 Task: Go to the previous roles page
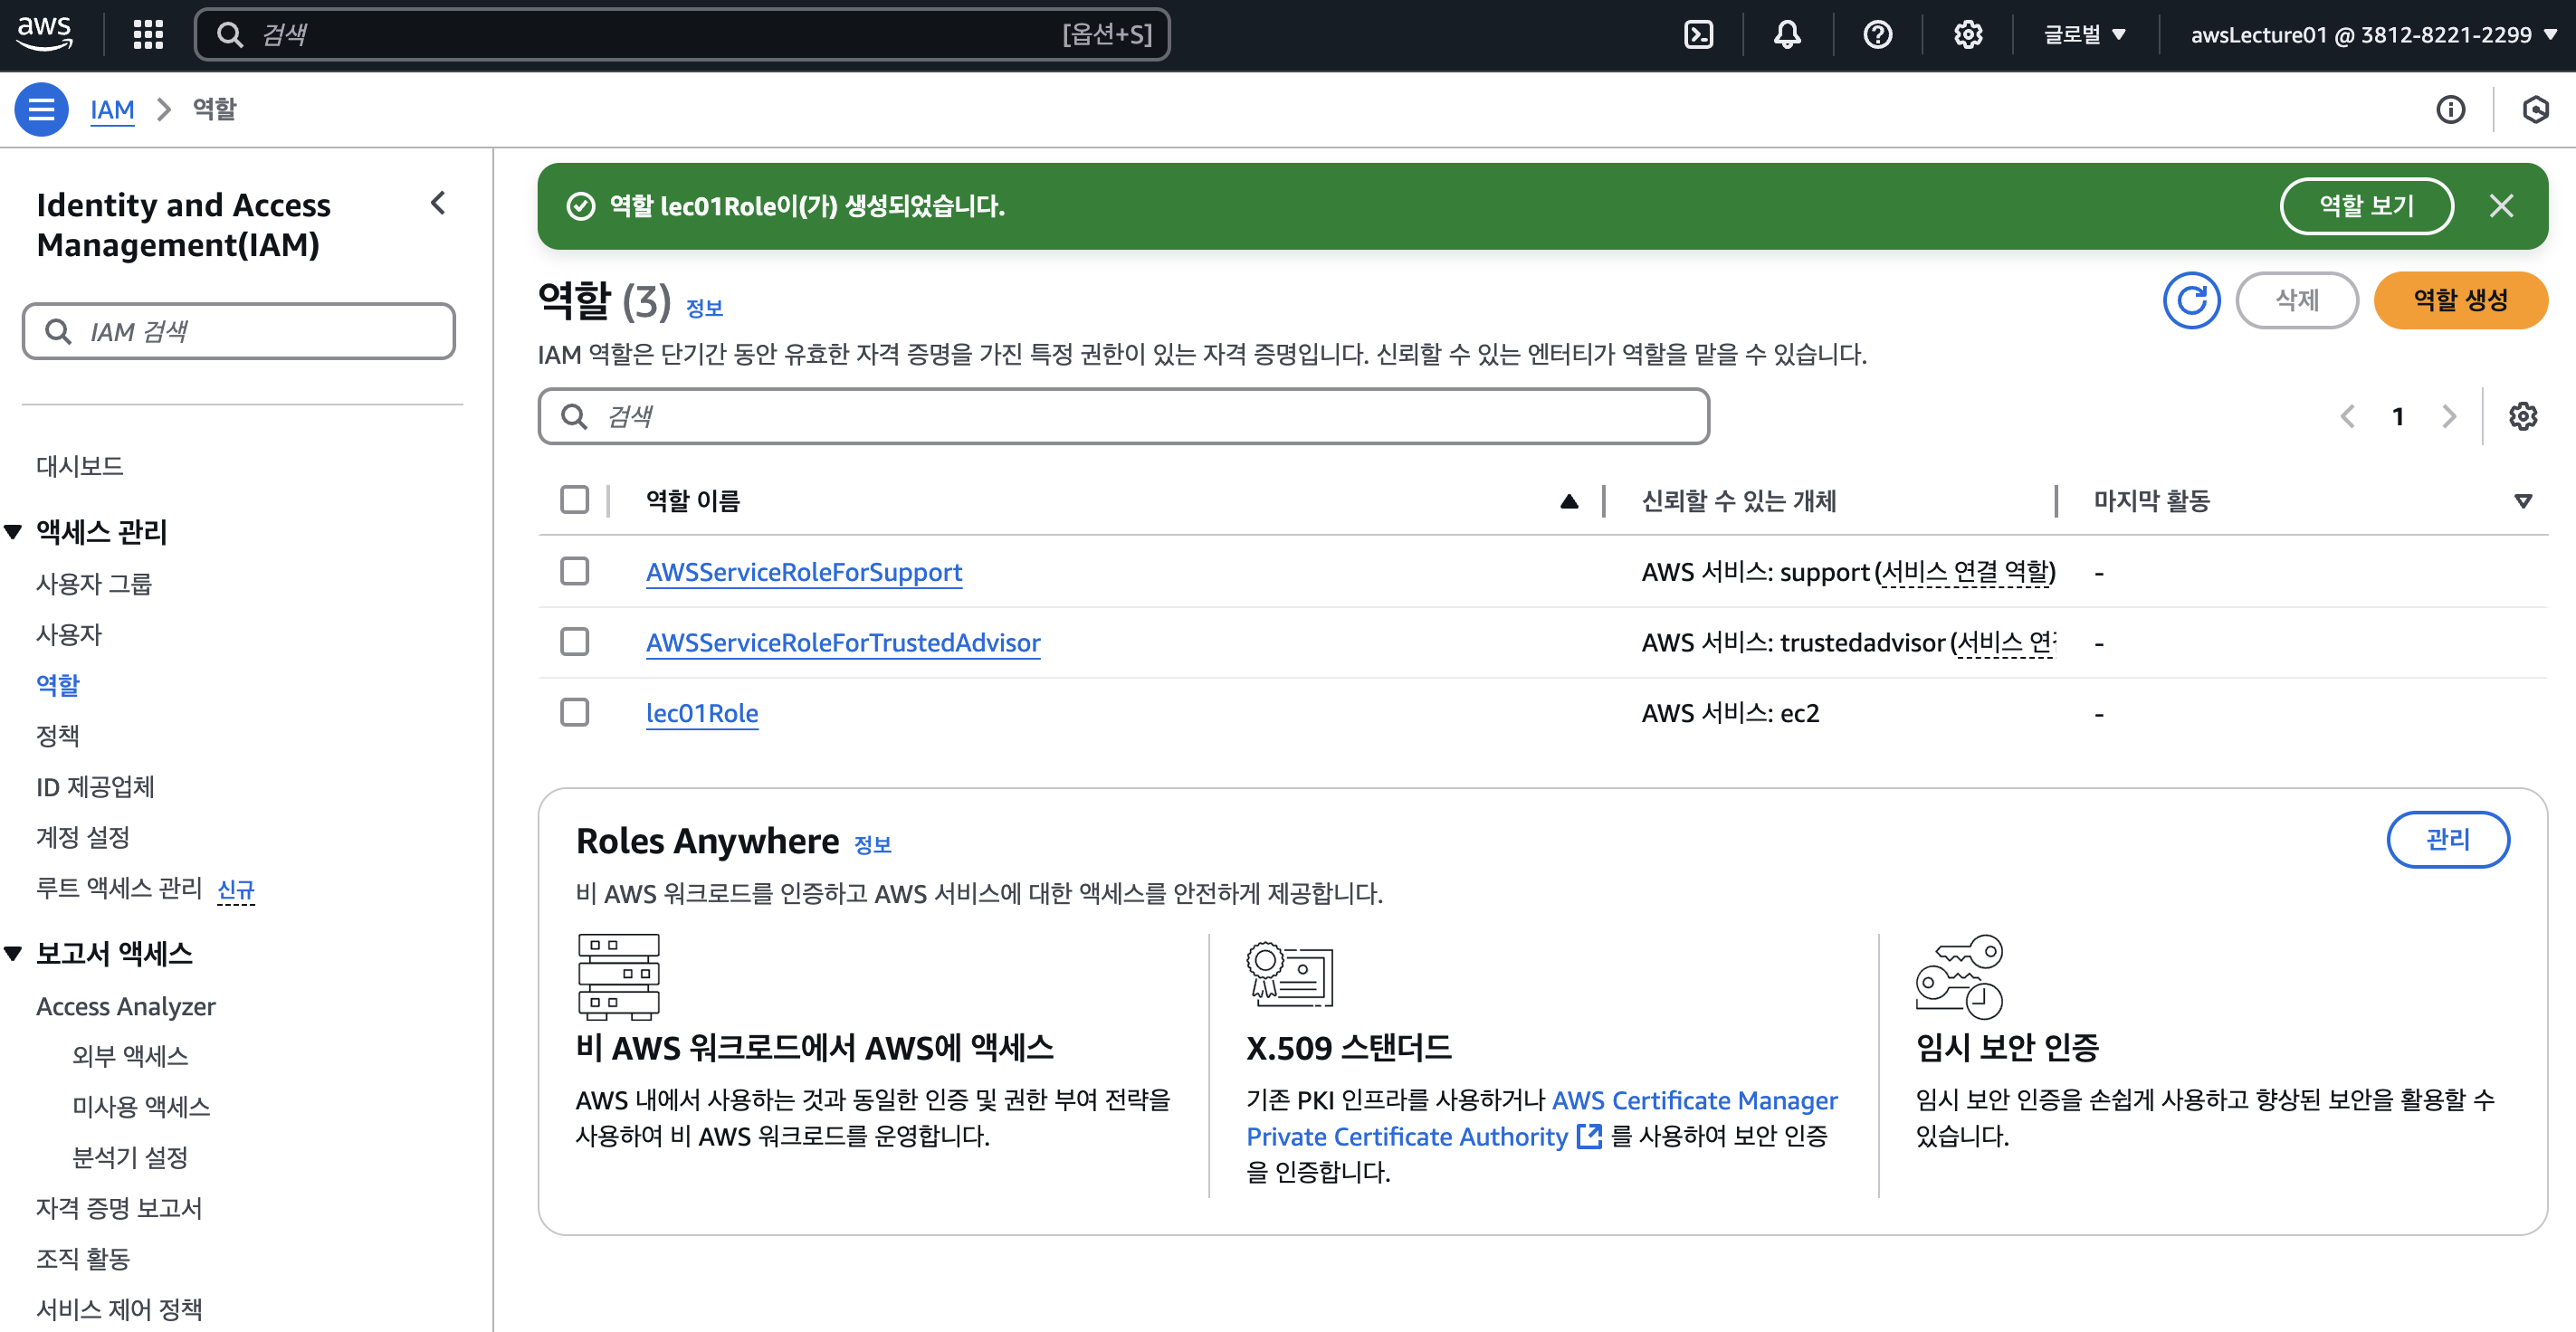tap(2347, 416)
